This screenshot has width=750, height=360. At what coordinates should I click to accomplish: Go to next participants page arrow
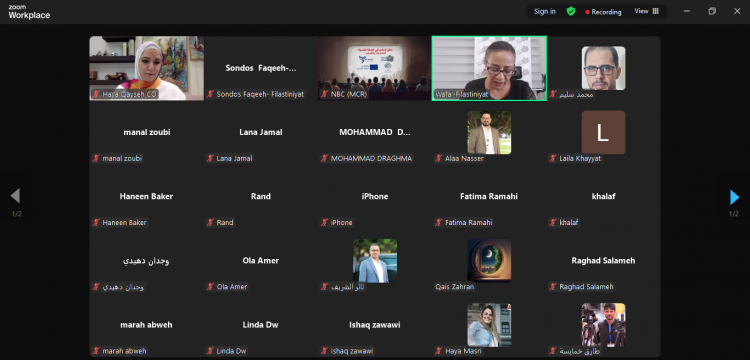[x=734, y=197]
